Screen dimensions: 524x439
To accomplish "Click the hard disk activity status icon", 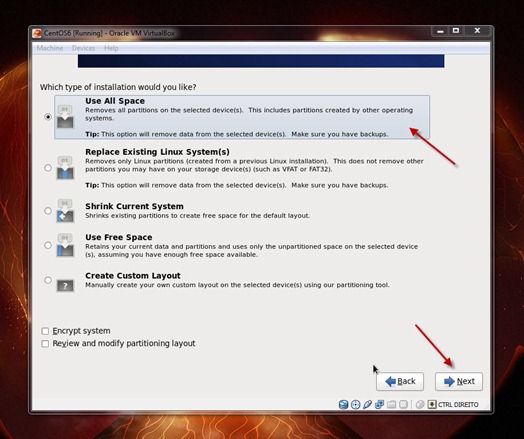I will tap(343, 405).
